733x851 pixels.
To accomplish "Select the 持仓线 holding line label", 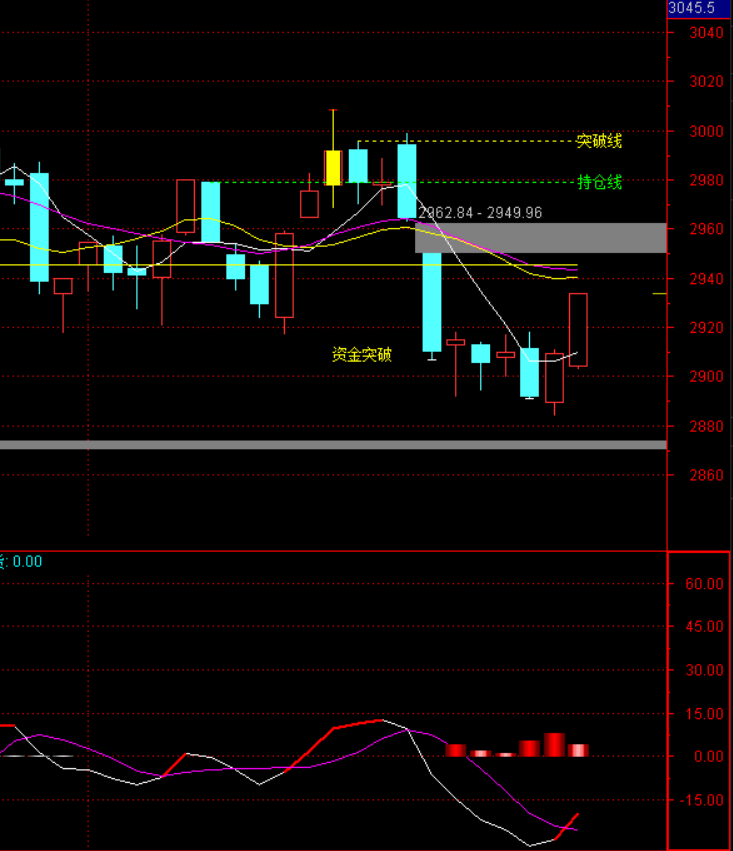I will (598, 182).
